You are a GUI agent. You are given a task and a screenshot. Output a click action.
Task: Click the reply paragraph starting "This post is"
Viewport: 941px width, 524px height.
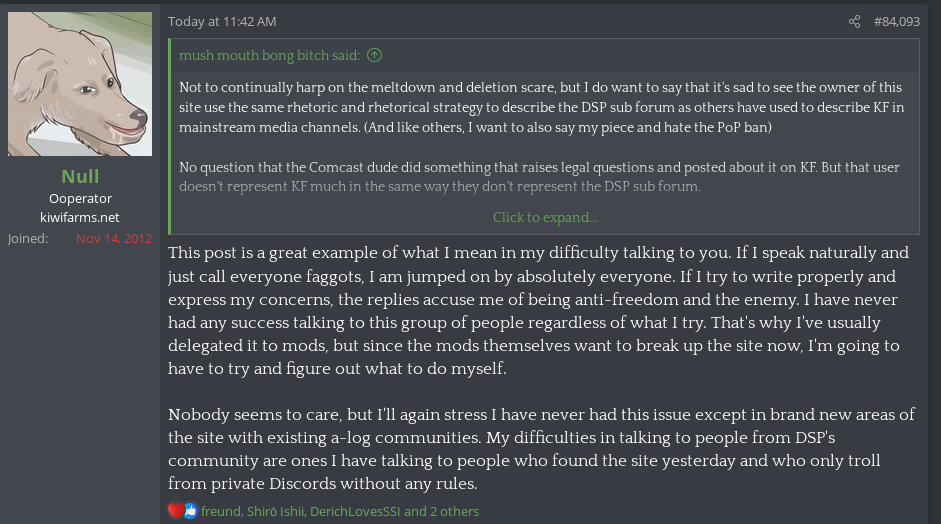coord(538,311)
